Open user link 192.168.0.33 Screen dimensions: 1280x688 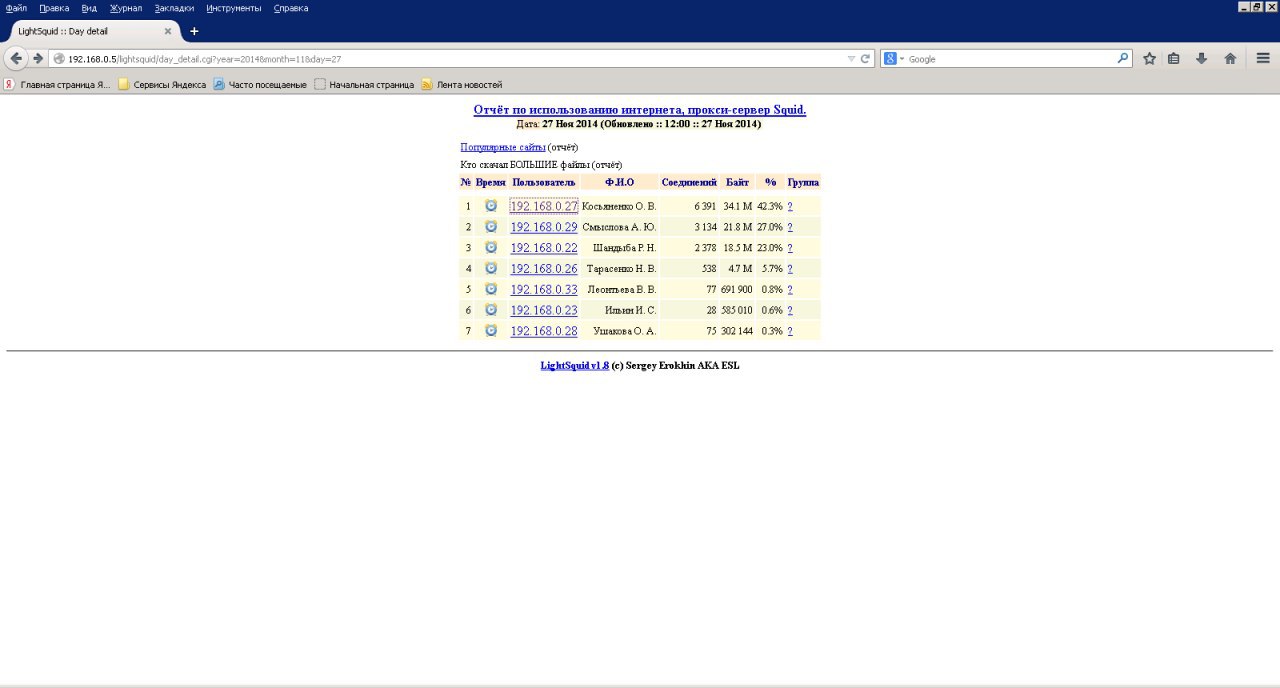[544, 290]
